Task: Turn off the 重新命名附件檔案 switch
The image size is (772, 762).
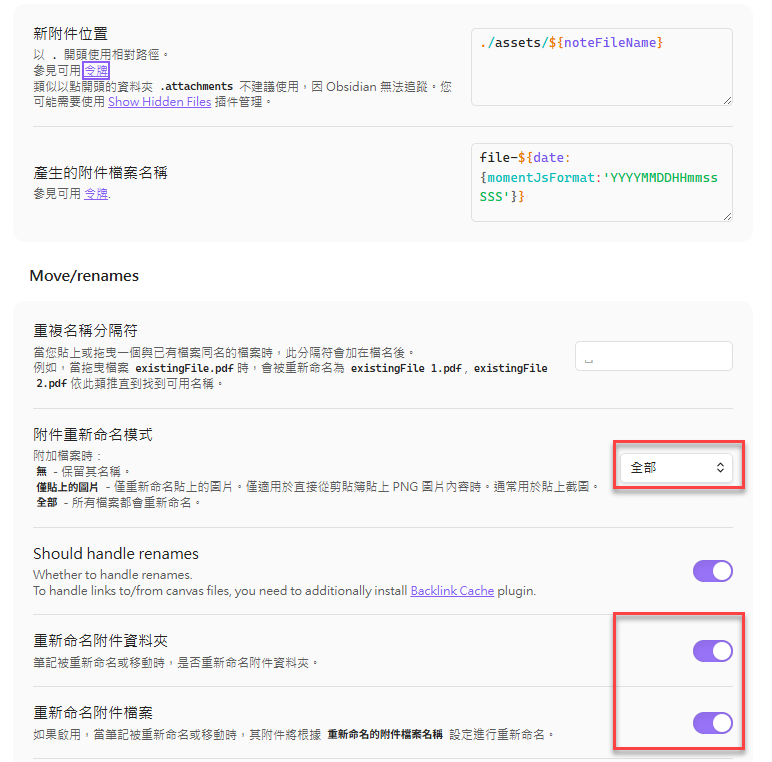Action: (x=713, y=723)
